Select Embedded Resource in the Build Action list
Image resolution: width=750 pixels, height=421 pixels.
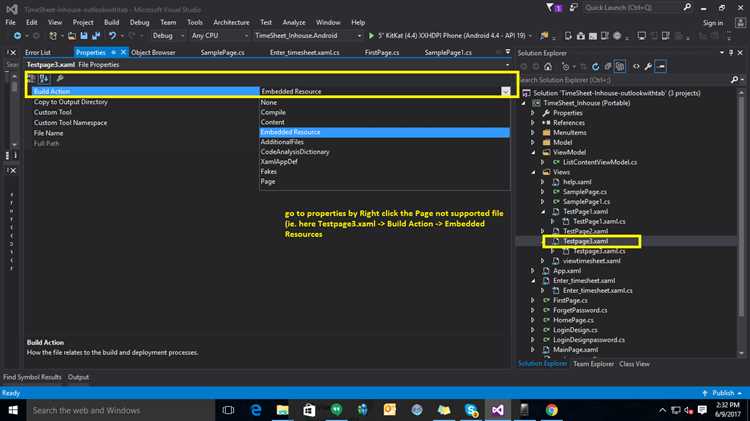click(385, 132)
